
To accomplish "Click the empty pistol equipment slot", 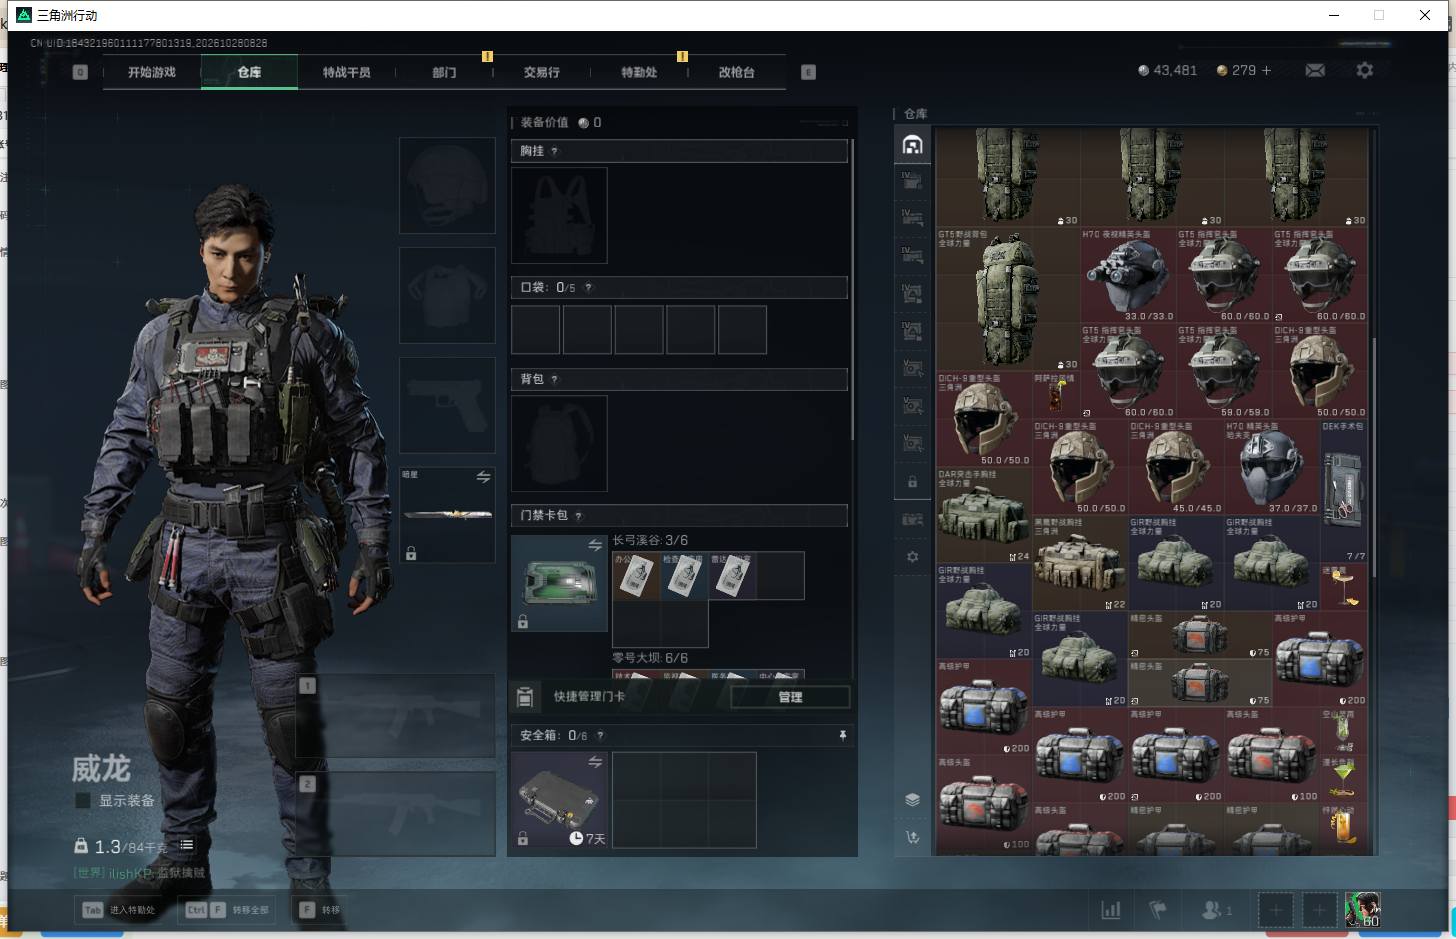I will (x=447, y=406).
